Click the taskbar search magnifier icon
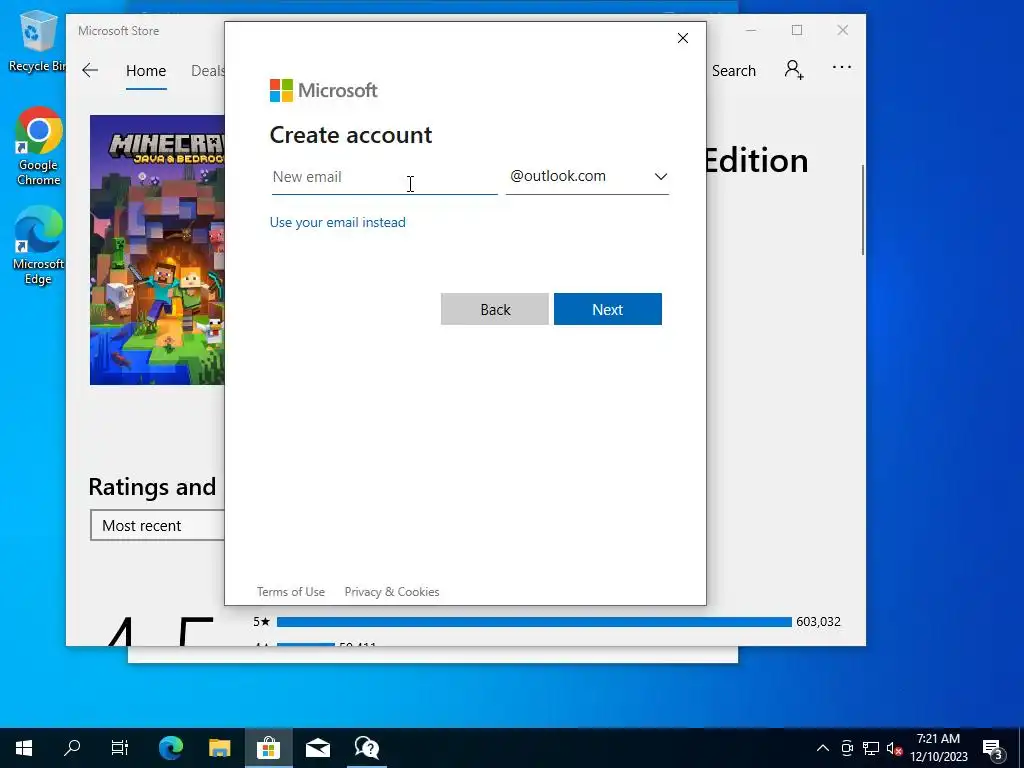The image size is (1024, 768). click(72, 748)
